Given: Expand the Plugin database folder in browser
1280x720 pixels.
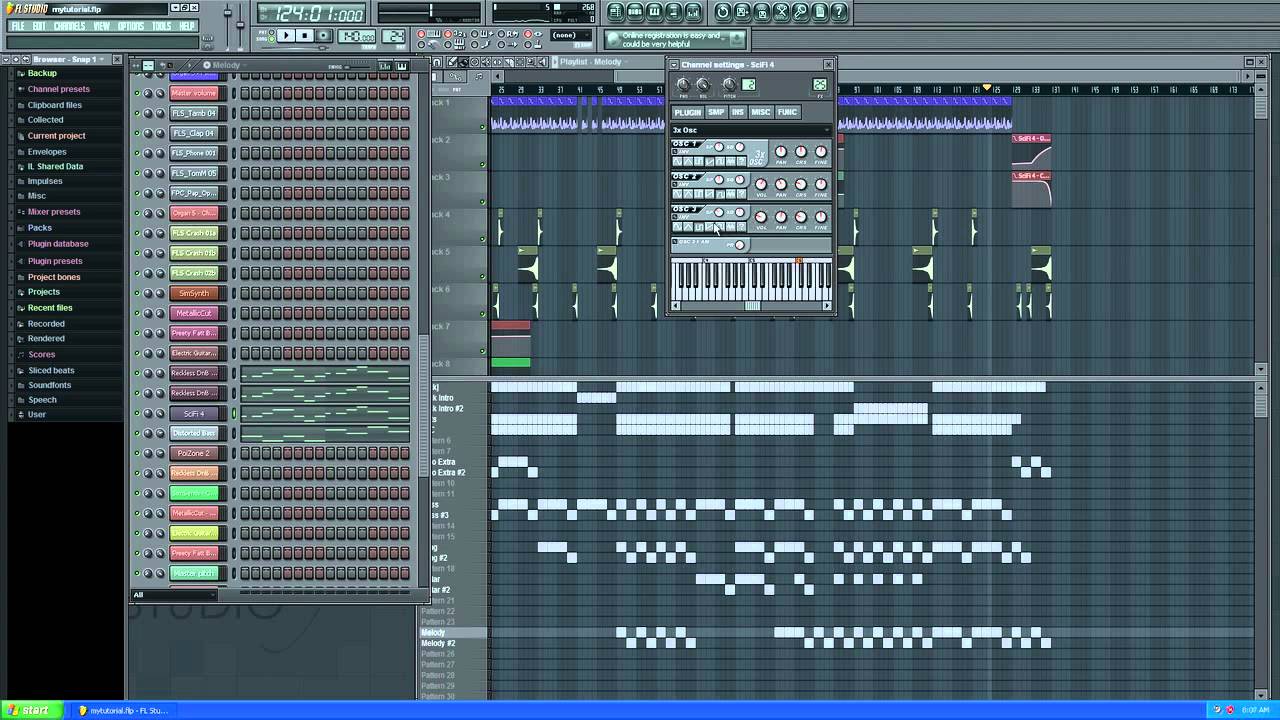Looking at the screenshot, I should click(x=58, y=243).
